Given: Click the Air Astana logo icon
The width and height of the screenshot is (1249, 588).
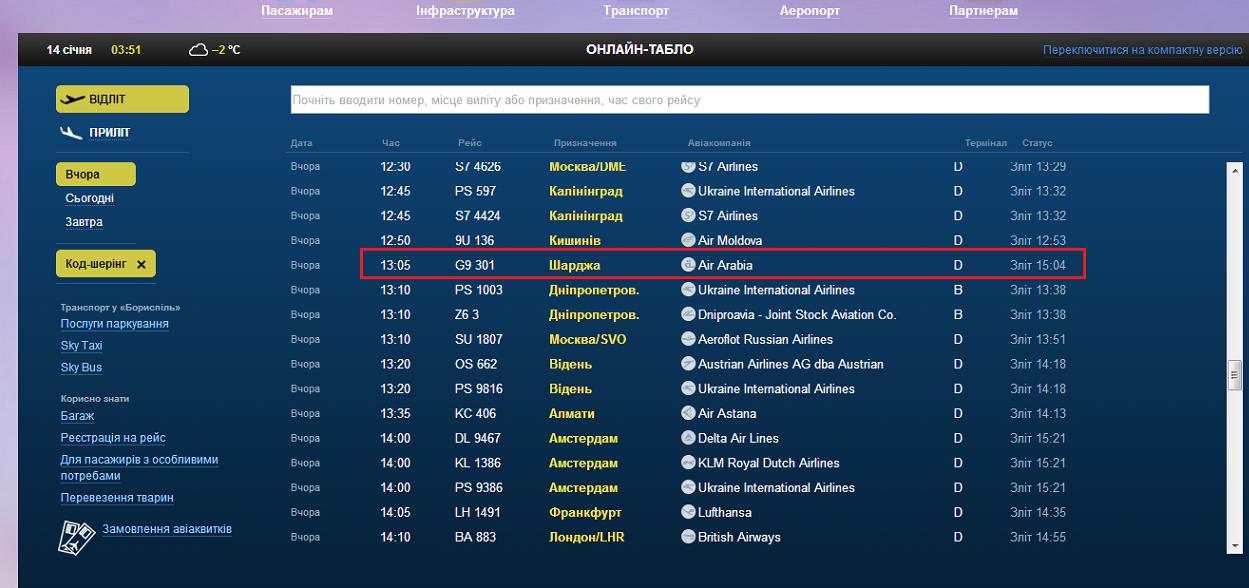Looking at the screenshot, I should (688, 413).
